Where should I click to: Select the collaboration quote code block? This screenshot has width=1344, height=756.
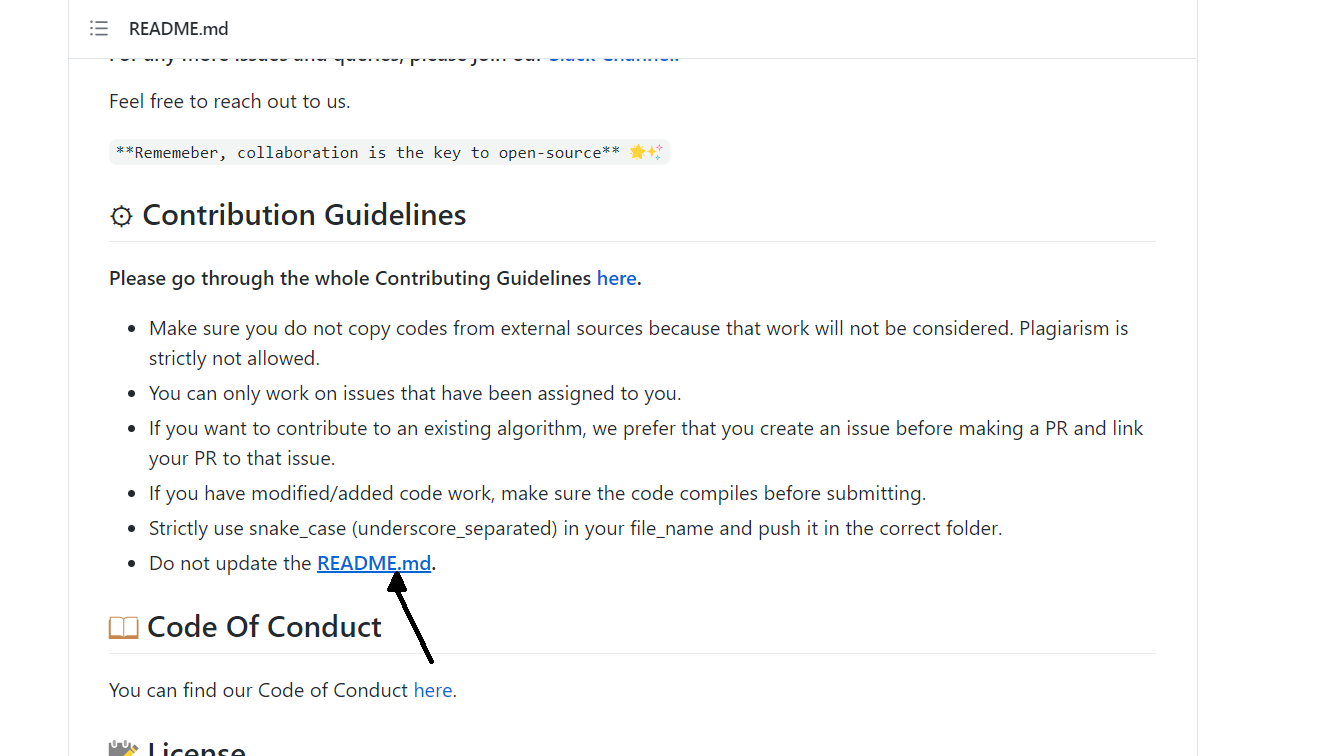coord(389,151)
